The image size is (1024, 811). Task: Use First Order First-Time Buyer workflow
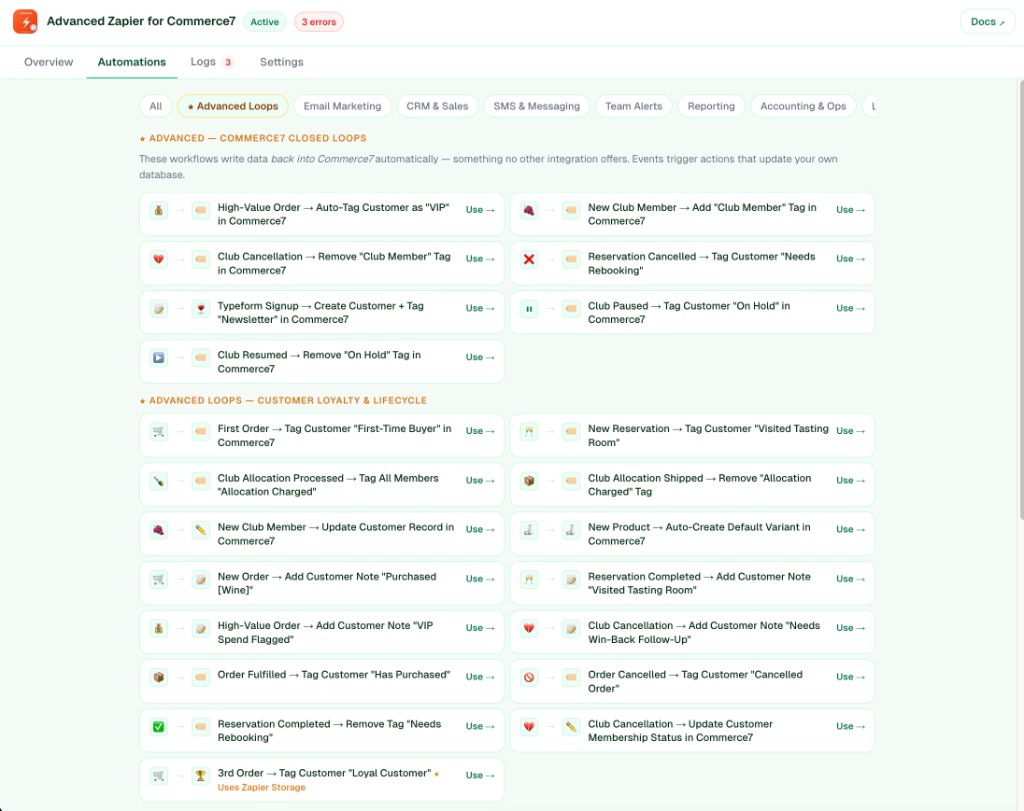click(x=480, y=432)
